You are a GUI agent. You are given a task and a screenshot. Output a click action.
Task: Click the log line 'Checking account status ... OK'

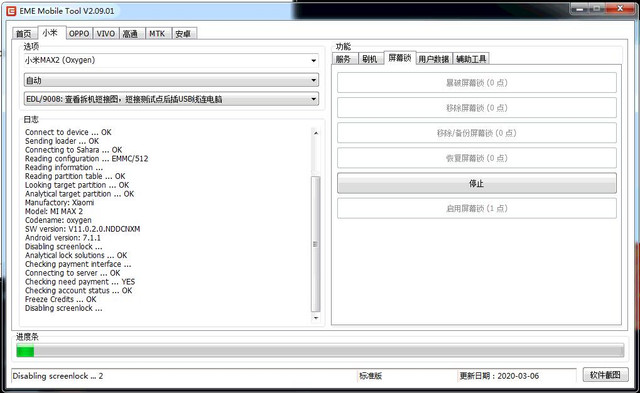tap(78, 291)
